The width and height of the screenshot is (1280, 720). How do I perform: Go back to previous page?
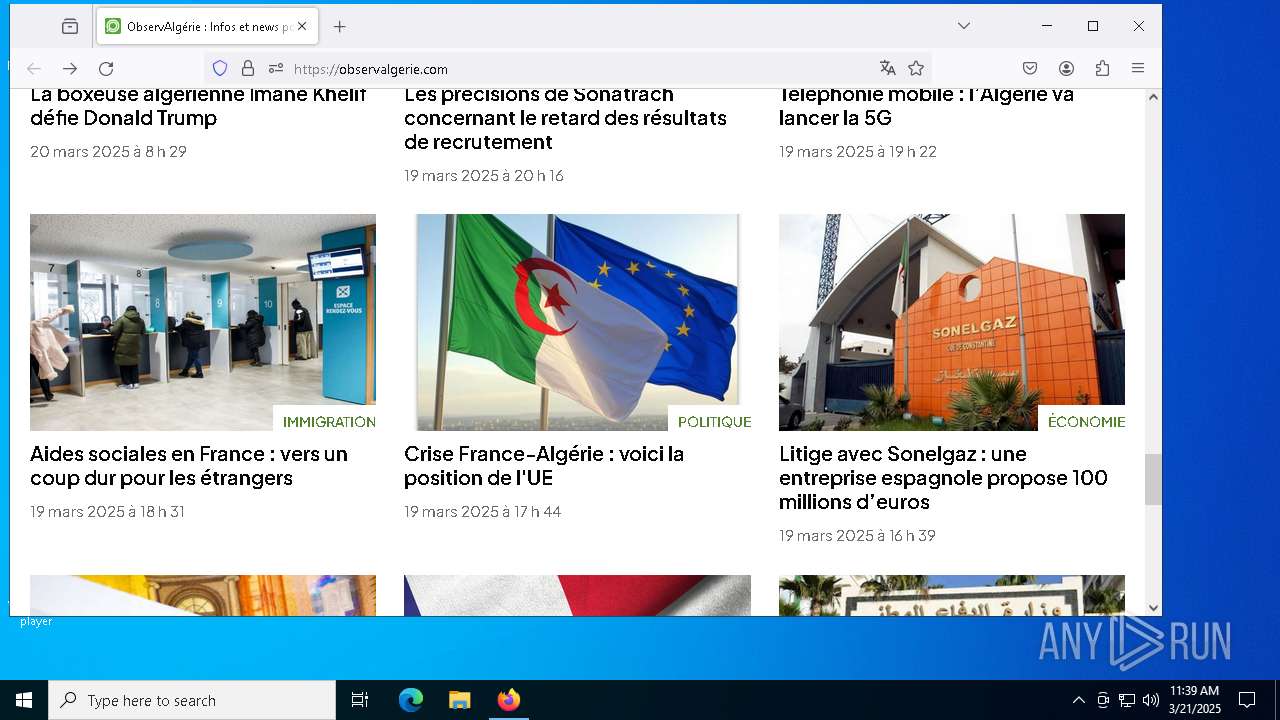[34, 69]
